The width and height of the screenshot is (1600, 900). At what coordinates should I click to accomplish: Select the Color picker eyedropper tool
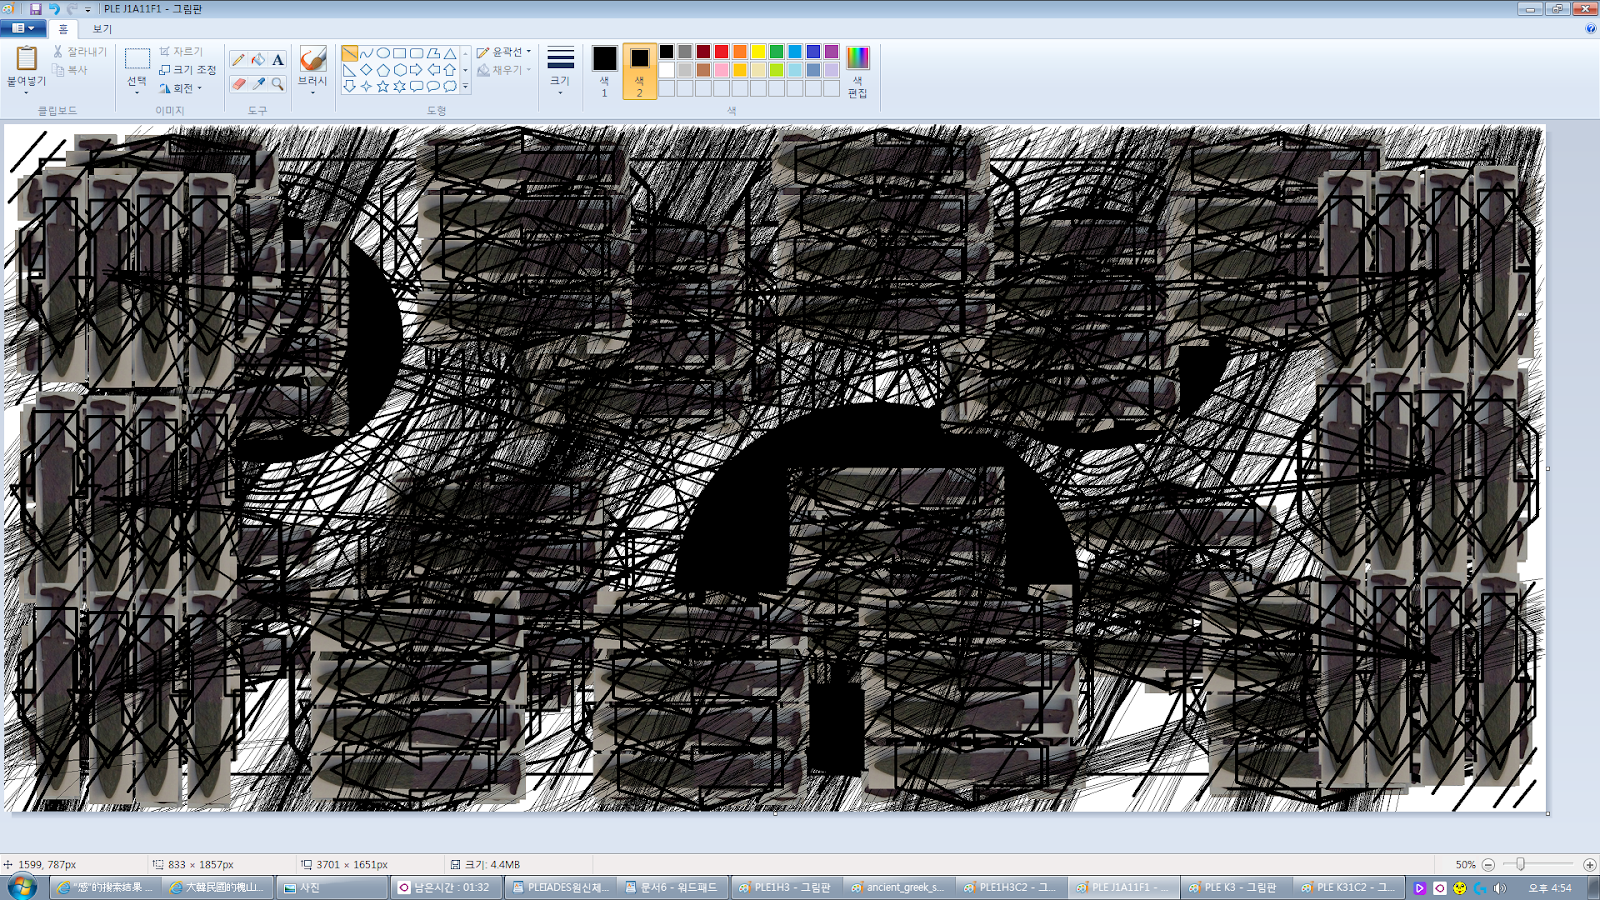258,84
